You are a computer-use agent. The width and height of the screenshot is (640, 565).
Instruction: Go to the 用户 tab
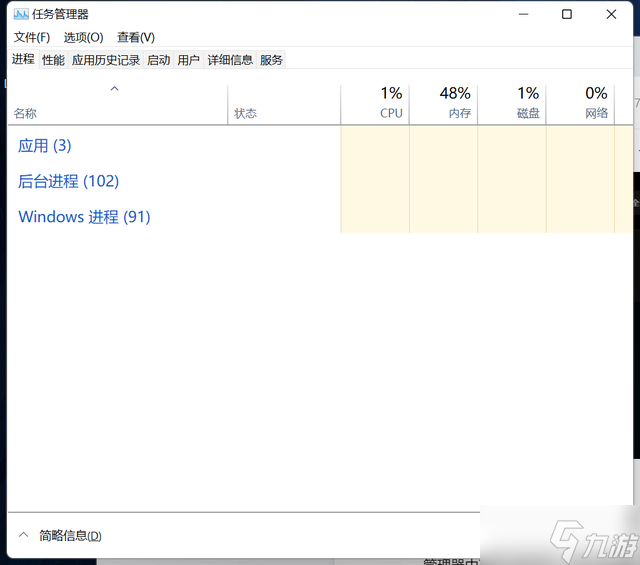point(189,60)
